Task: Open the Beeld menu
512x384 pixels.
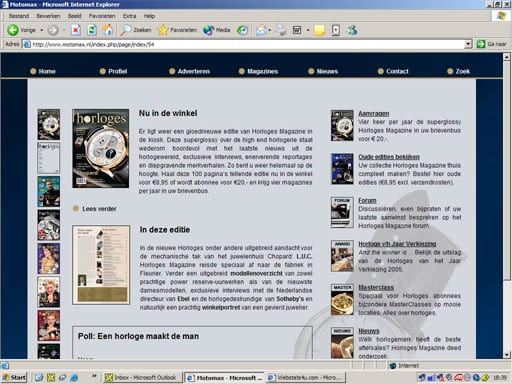Action: pyautogui.click(x=74, y=16)
